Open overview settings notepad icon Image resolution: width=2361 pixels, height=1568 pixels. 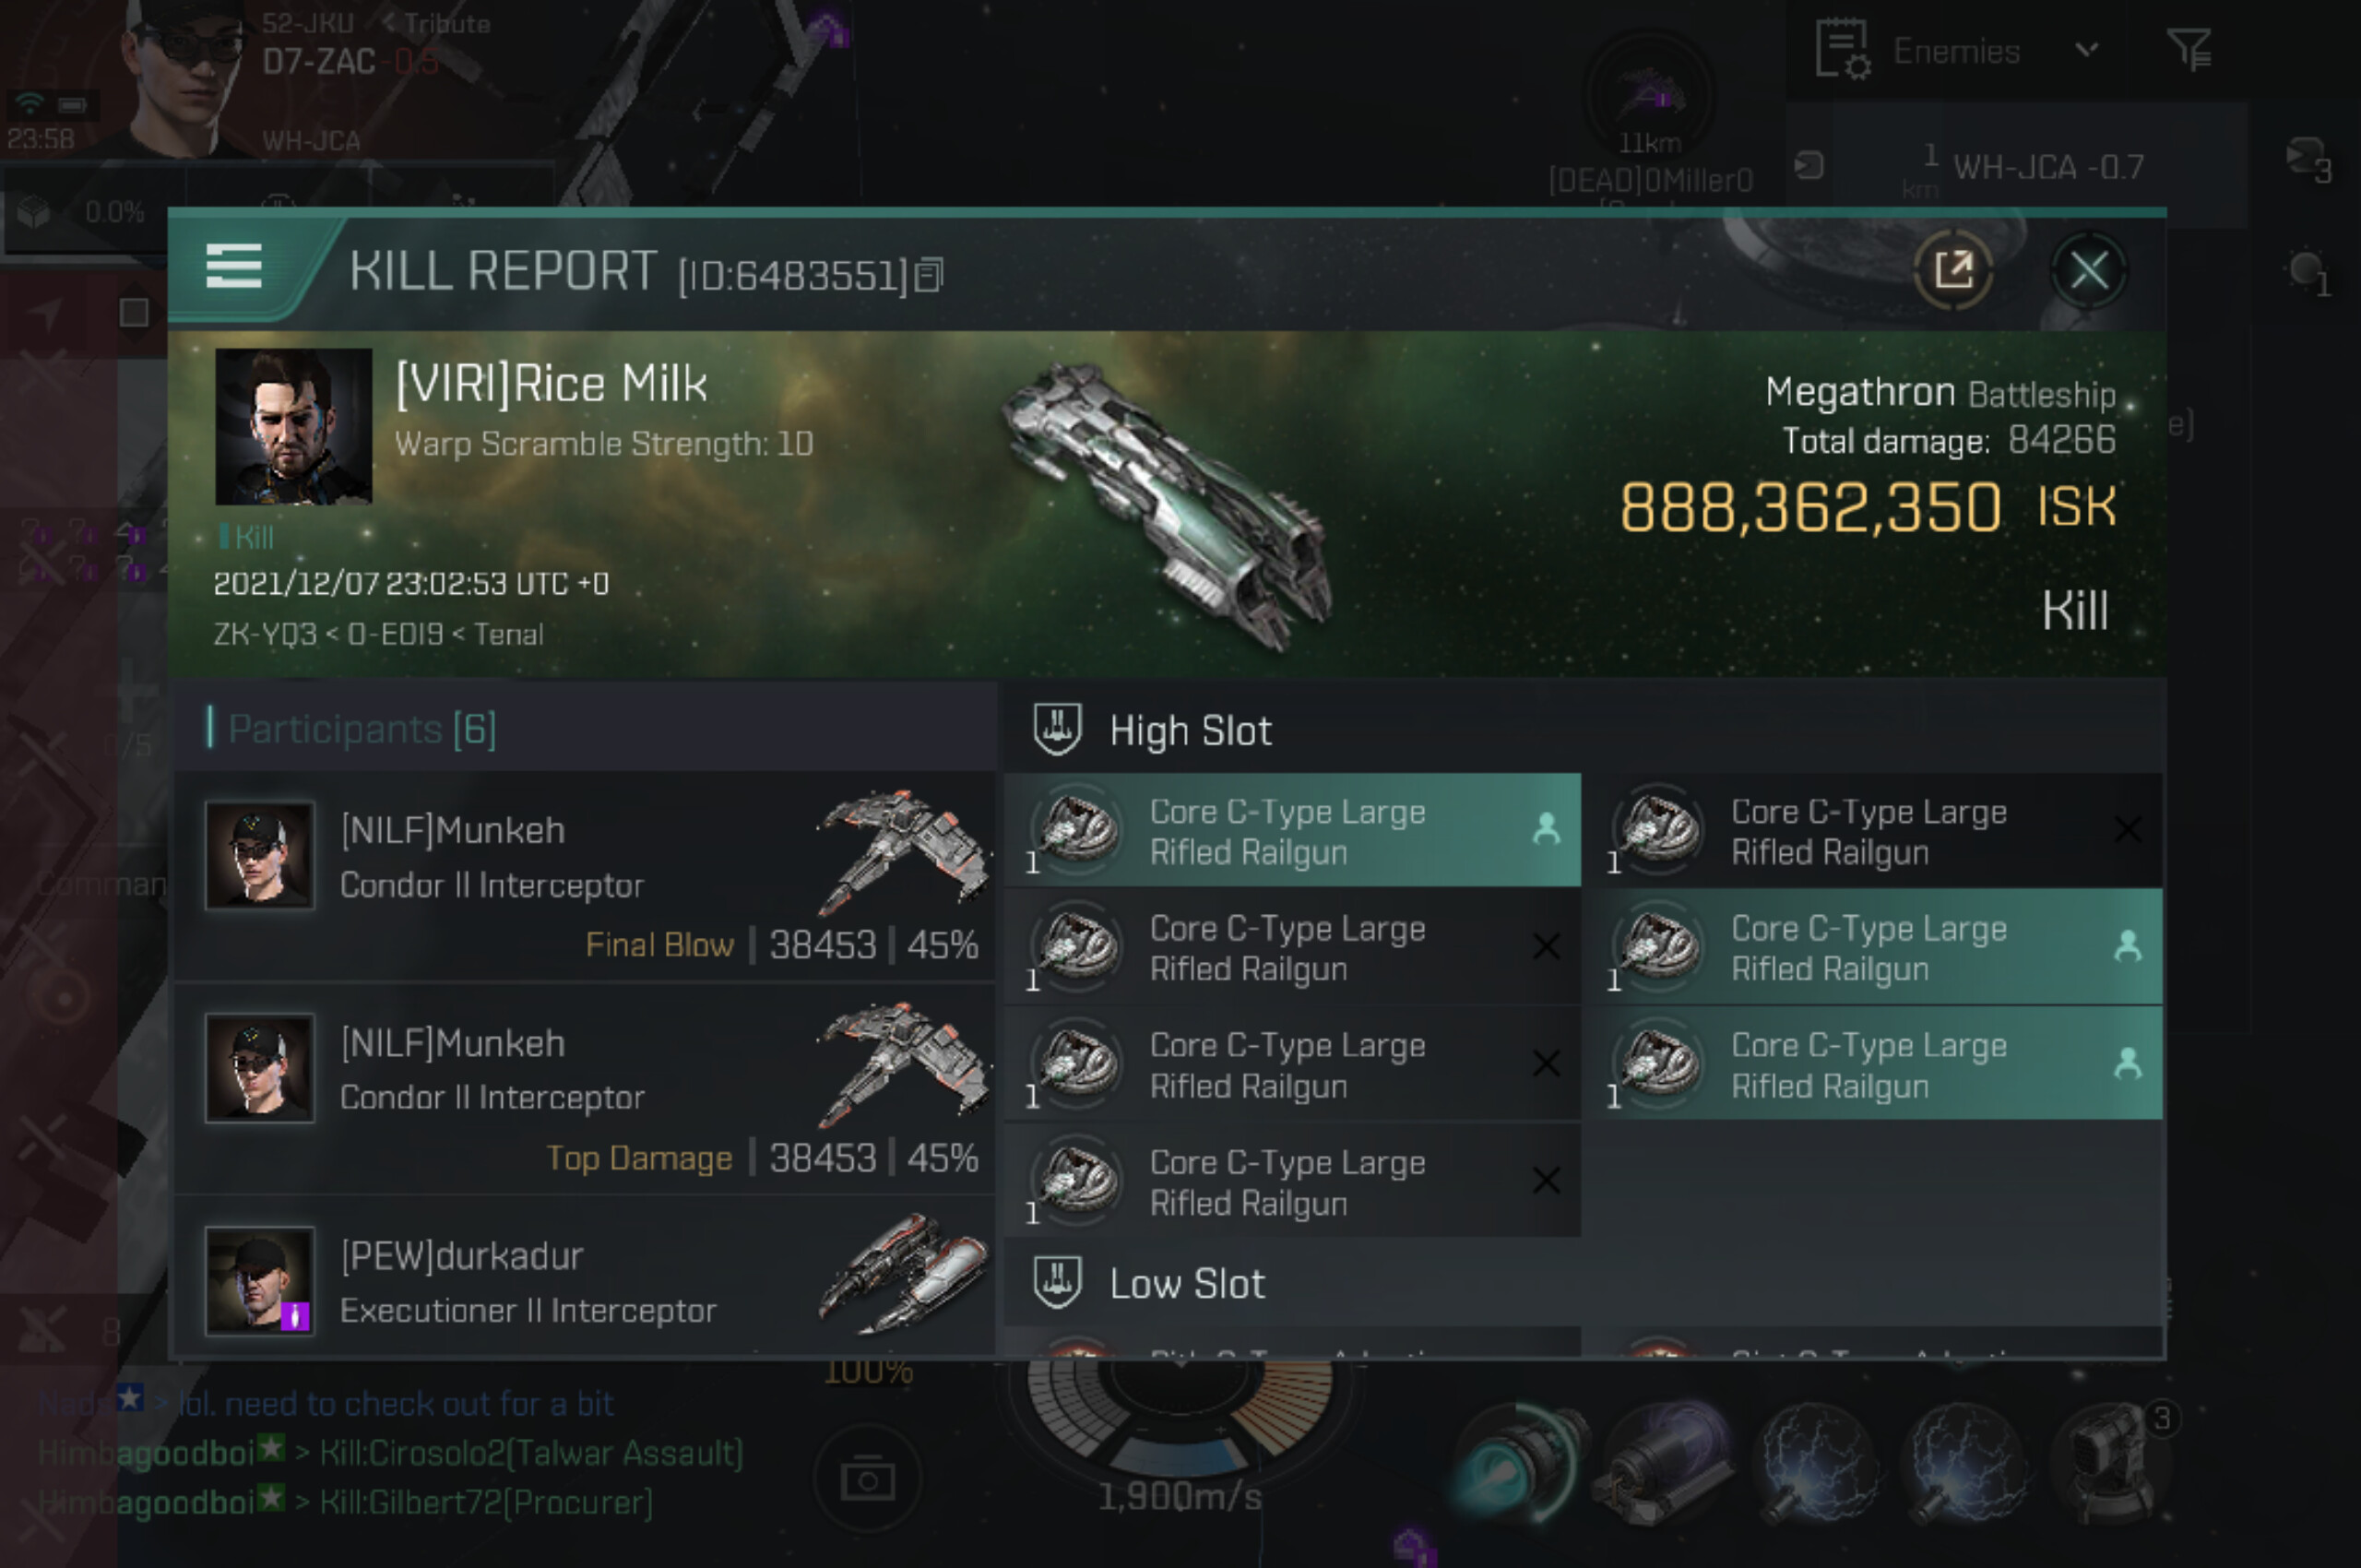click(1841, 48)
